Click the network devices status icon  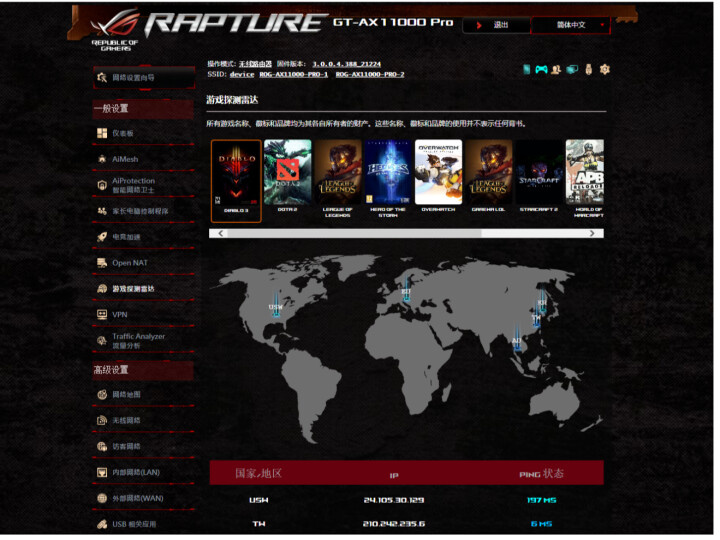click(572, 70)
